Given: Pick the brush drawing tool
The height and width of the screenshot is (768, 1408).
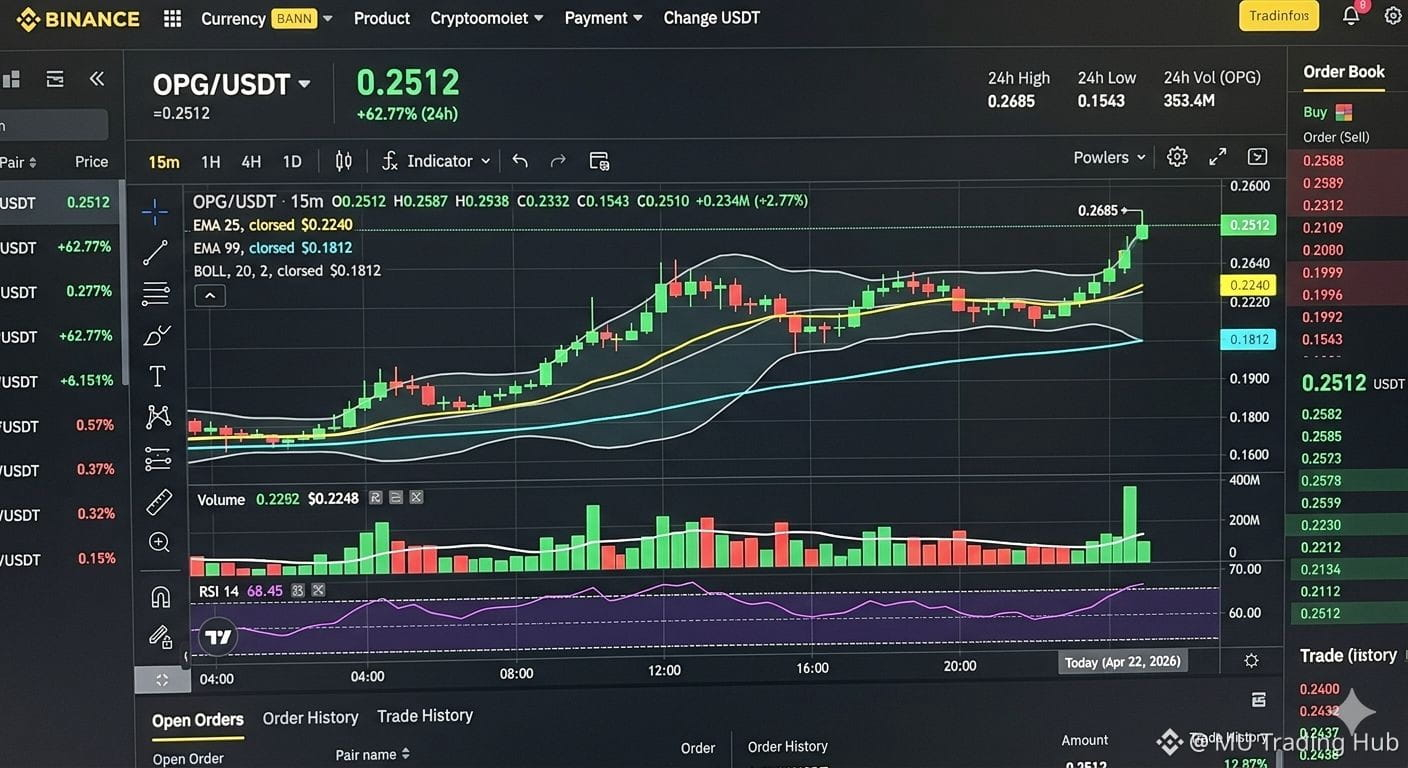Looking at the screenshot, I should [157, 335].
